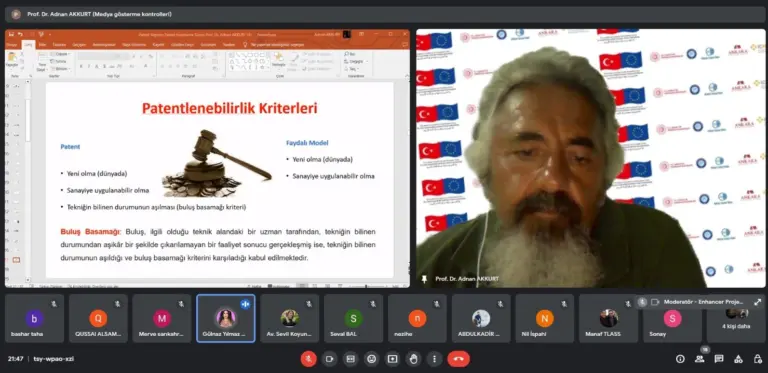Open the Bölüm section dropdown
Screen dimensions: 768x373
pyautogui.click(x=61, y=69)
